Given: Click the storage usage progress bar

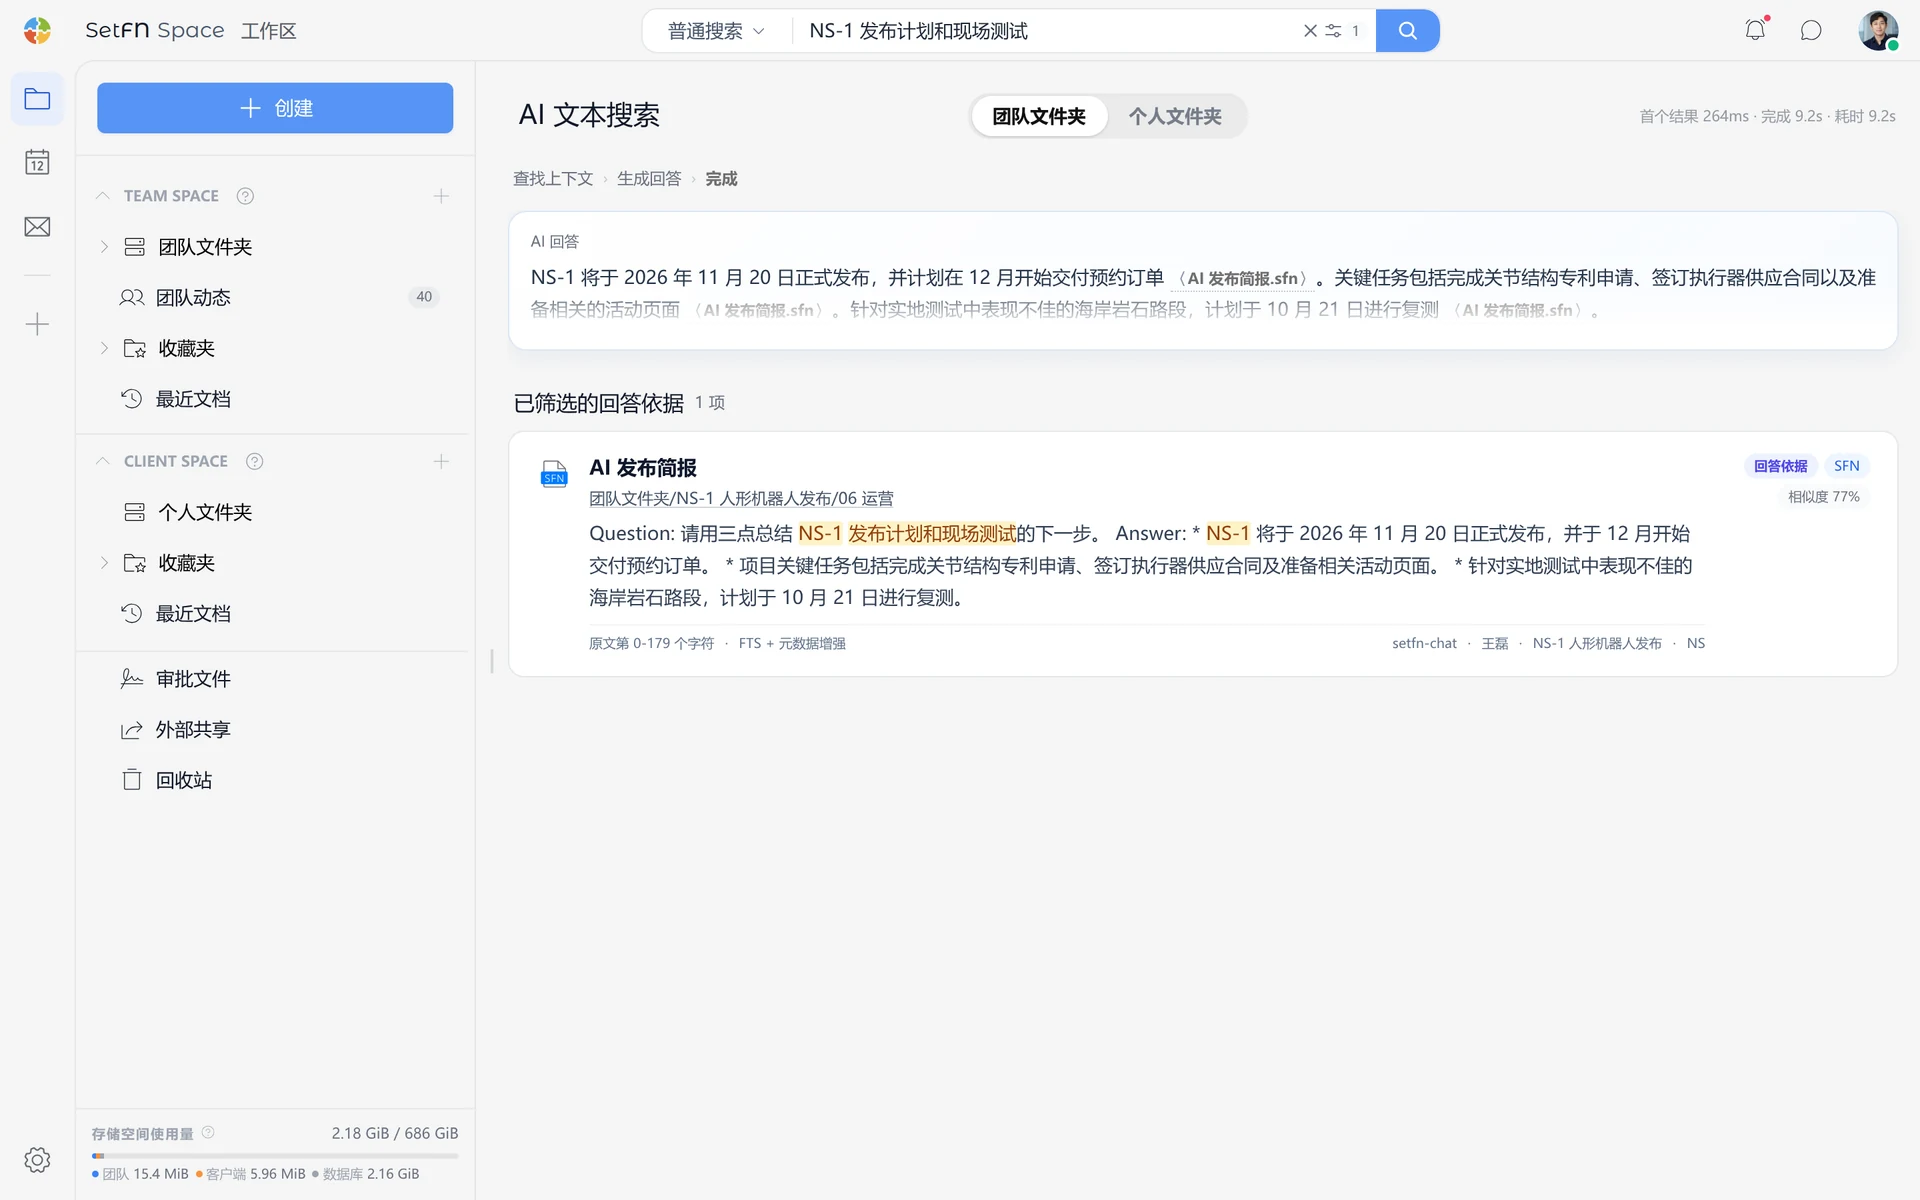Looking at the screenshot, I should (275, 1156).
